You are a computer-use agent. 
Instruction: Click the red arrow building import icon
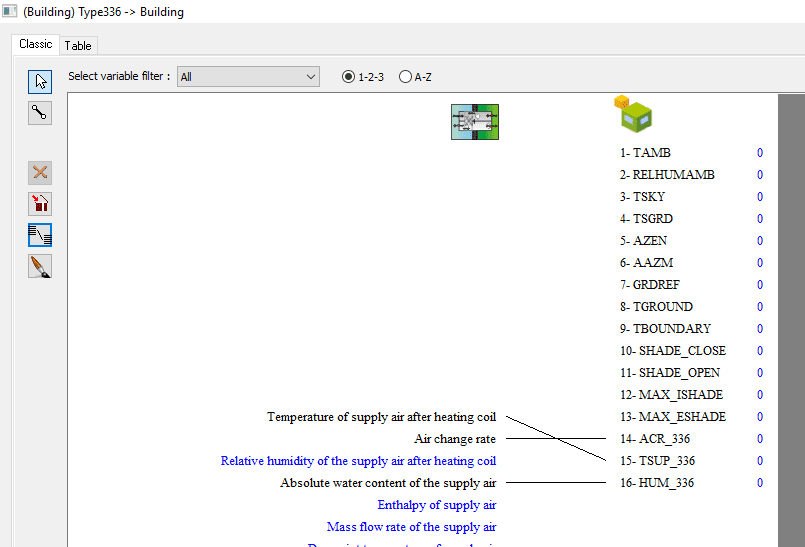(x=40, y=204)
